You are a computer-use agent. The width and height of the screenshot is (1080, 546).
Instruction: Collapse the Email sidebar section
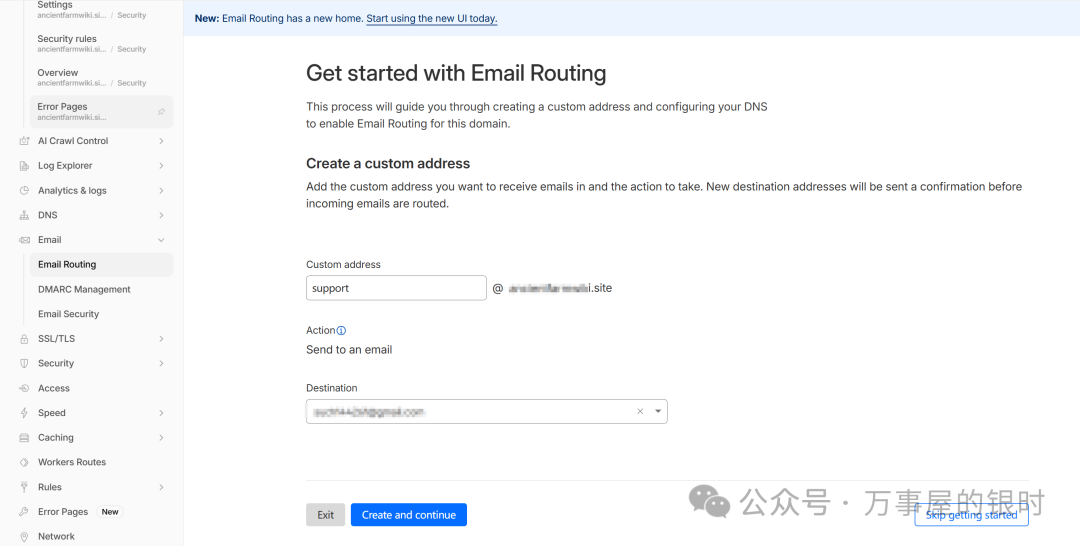point(161,240)
